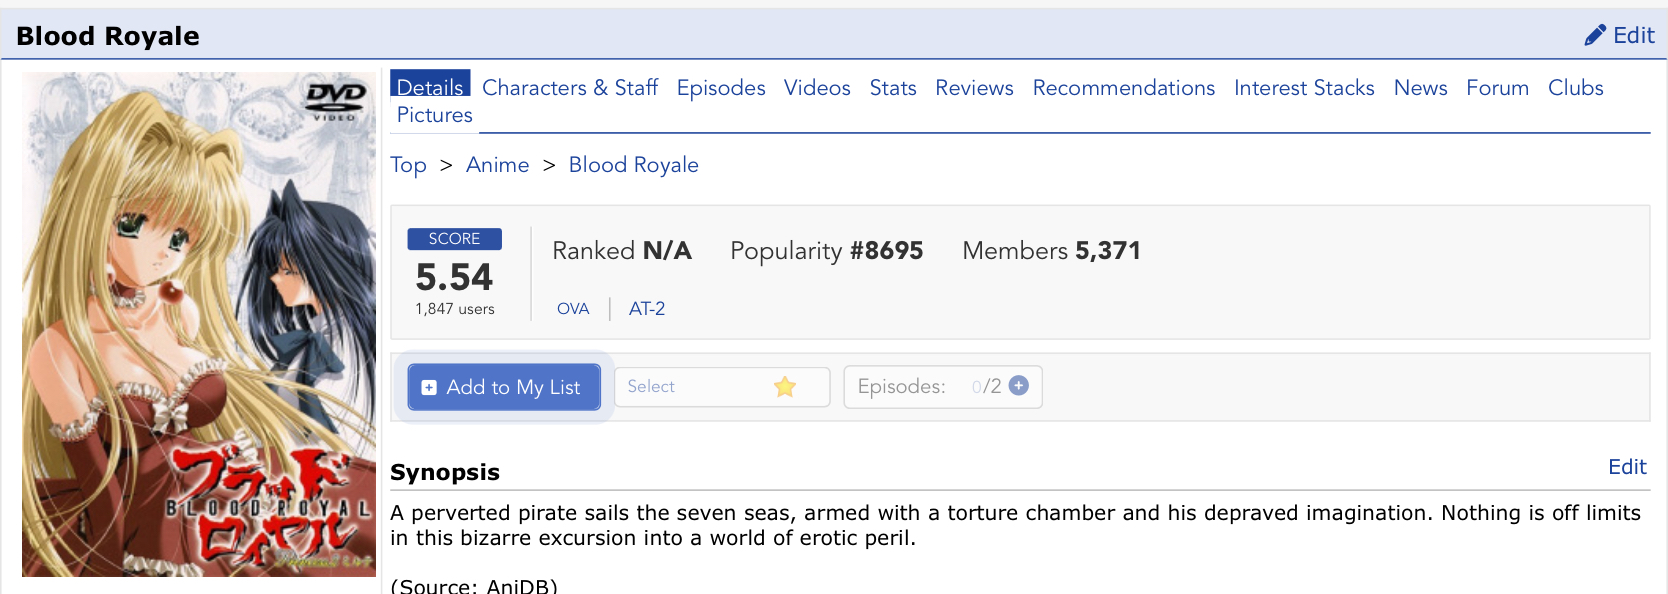
Task: Click the Ranked N/A text
Action: click(x=621, y=251)
